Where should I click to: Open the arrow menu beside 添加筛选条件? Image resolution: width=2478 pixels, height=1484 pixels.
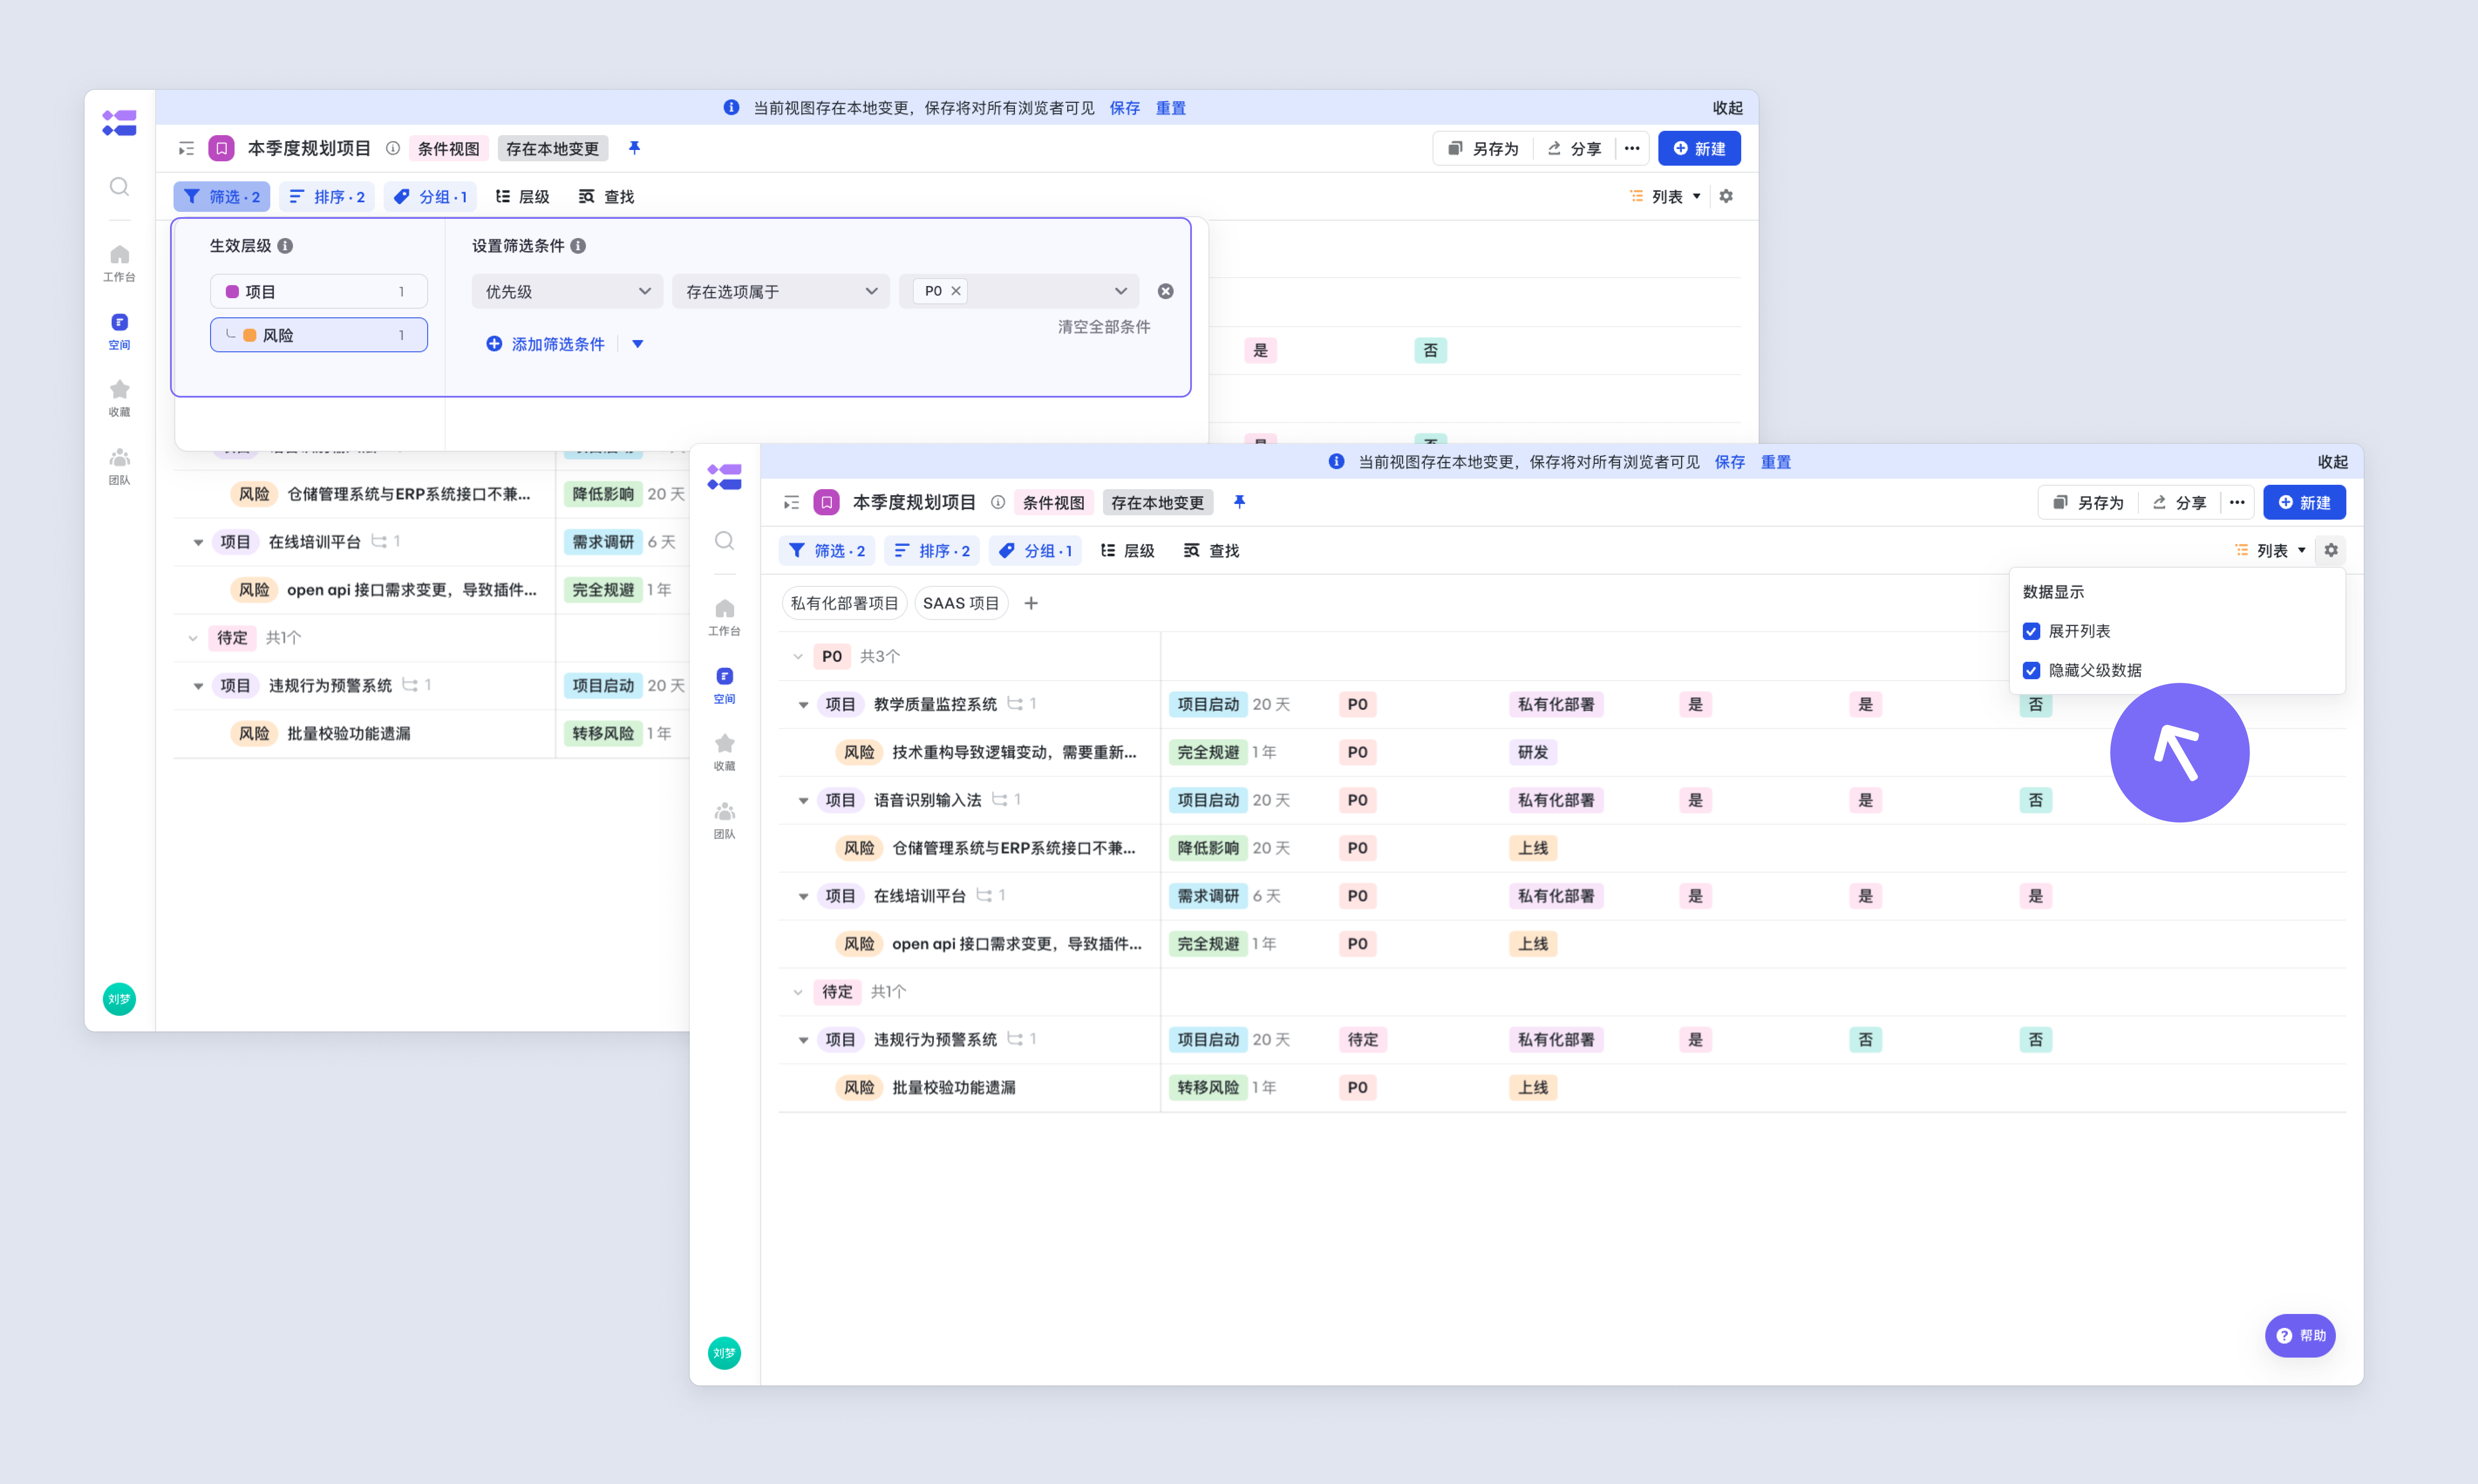638,344
